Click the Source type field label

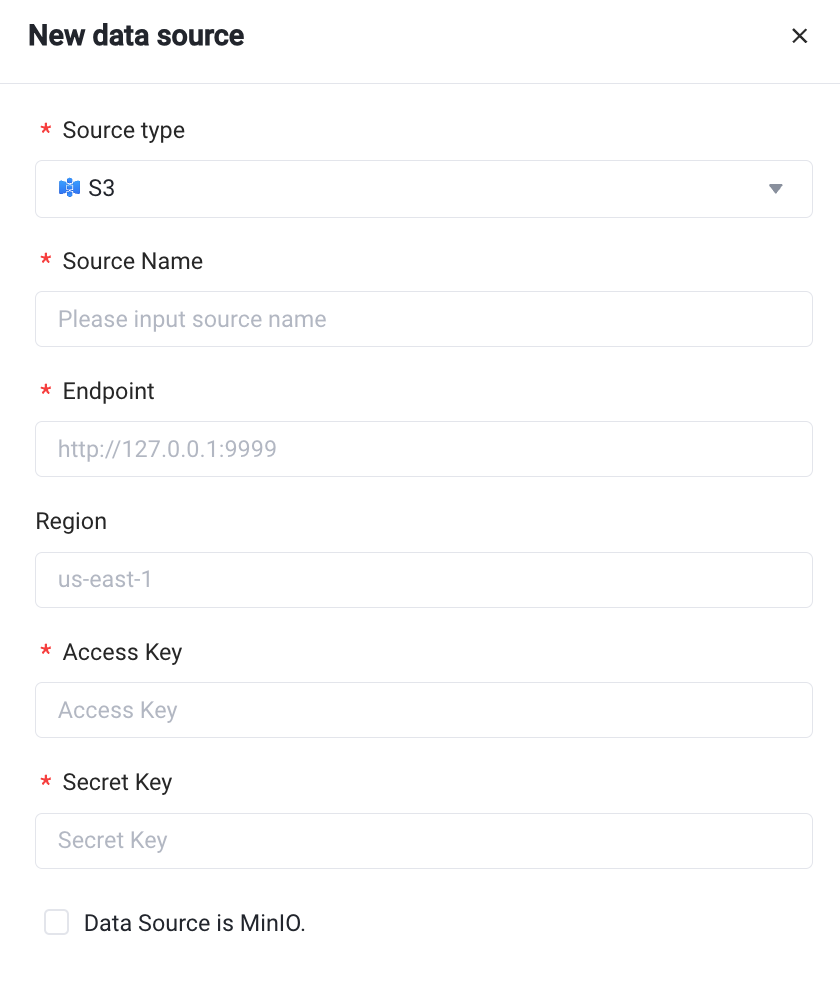pyautogui.click(x=124, y=130)
